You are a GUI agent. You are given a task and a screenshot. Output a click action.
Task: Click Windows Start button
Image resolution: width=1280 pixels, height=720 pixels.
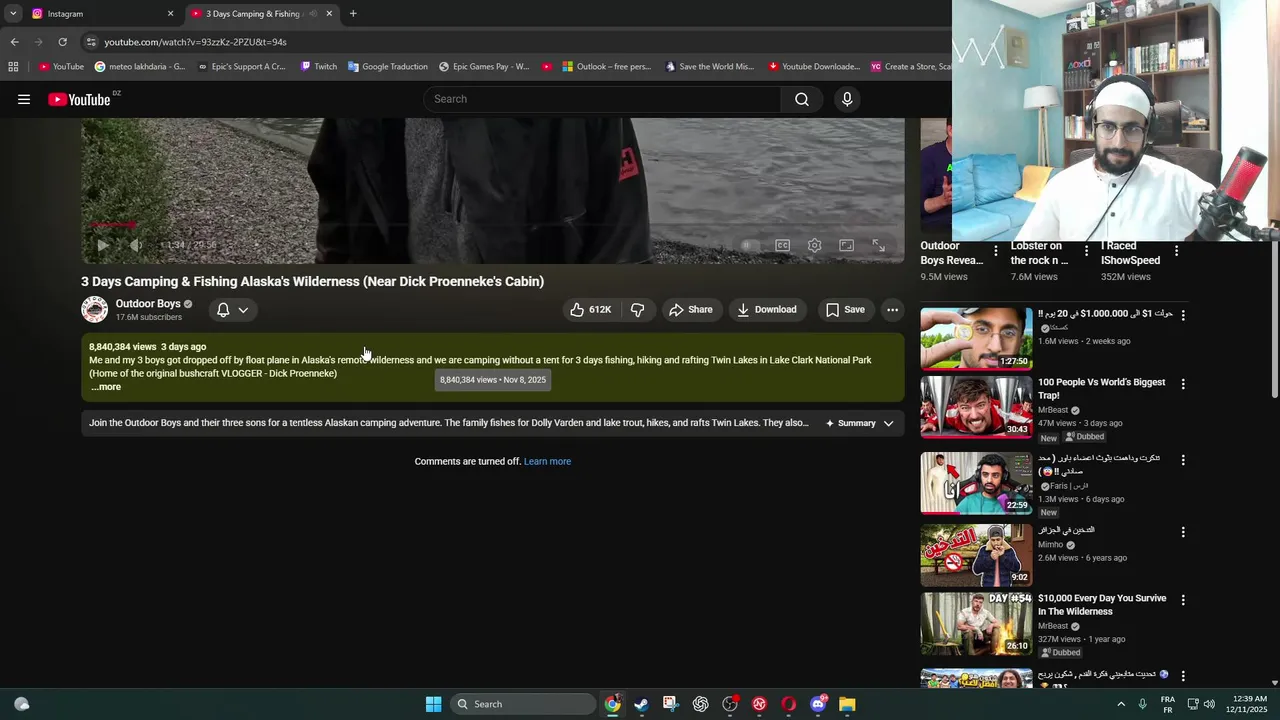(434, 704)
